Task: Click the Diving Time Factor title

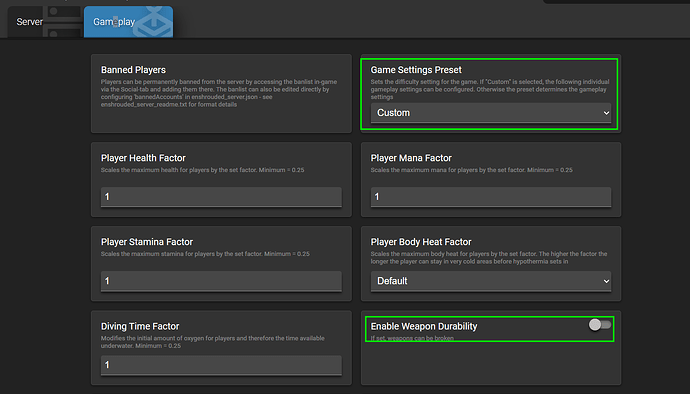Action: (140, 326)
